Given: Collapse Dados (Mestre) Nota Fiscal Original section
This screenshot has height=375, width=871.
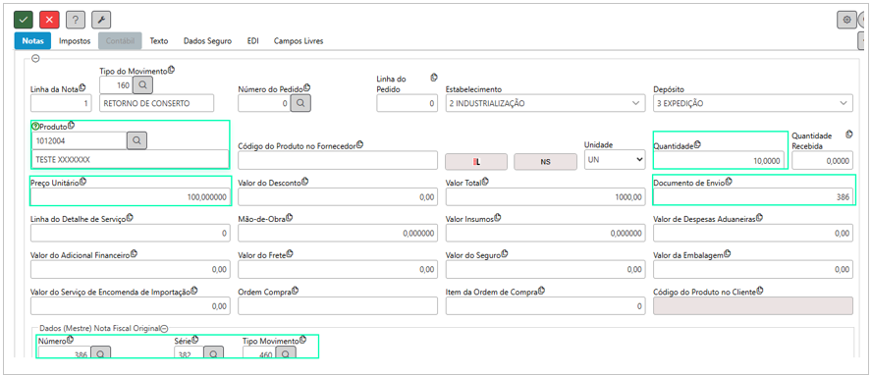Looking at the screenshot, I should click(164, 328).
